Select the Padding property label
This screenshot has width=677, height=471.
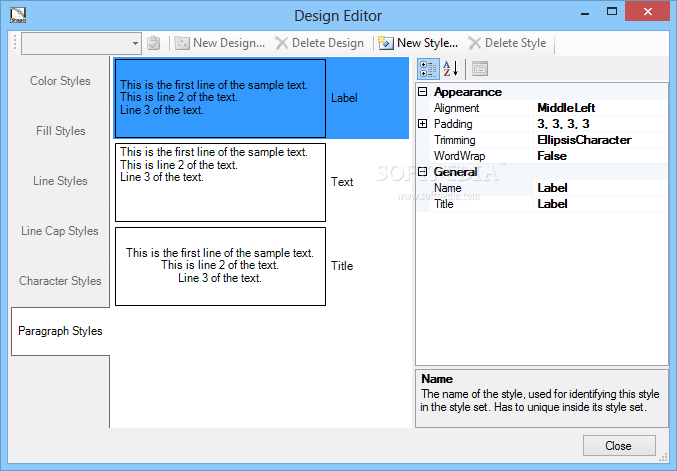[x=453, y=124]
